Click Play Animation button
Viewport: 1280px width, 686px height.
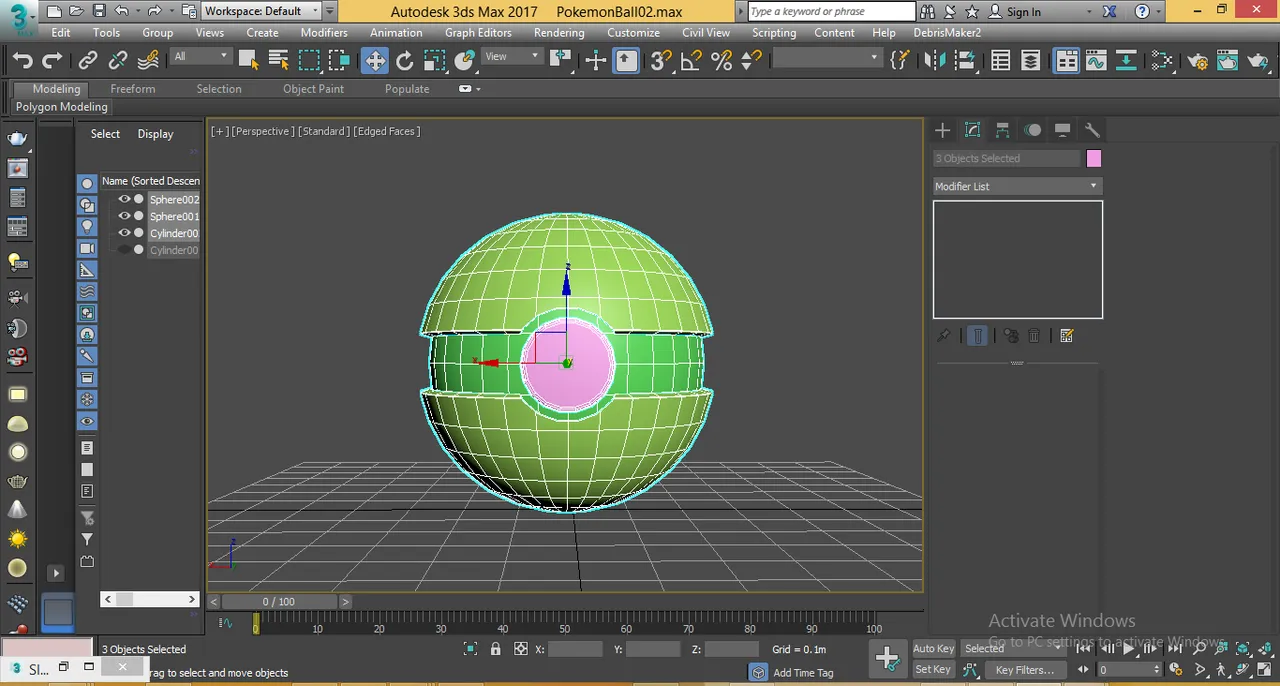click(1129, 649)
